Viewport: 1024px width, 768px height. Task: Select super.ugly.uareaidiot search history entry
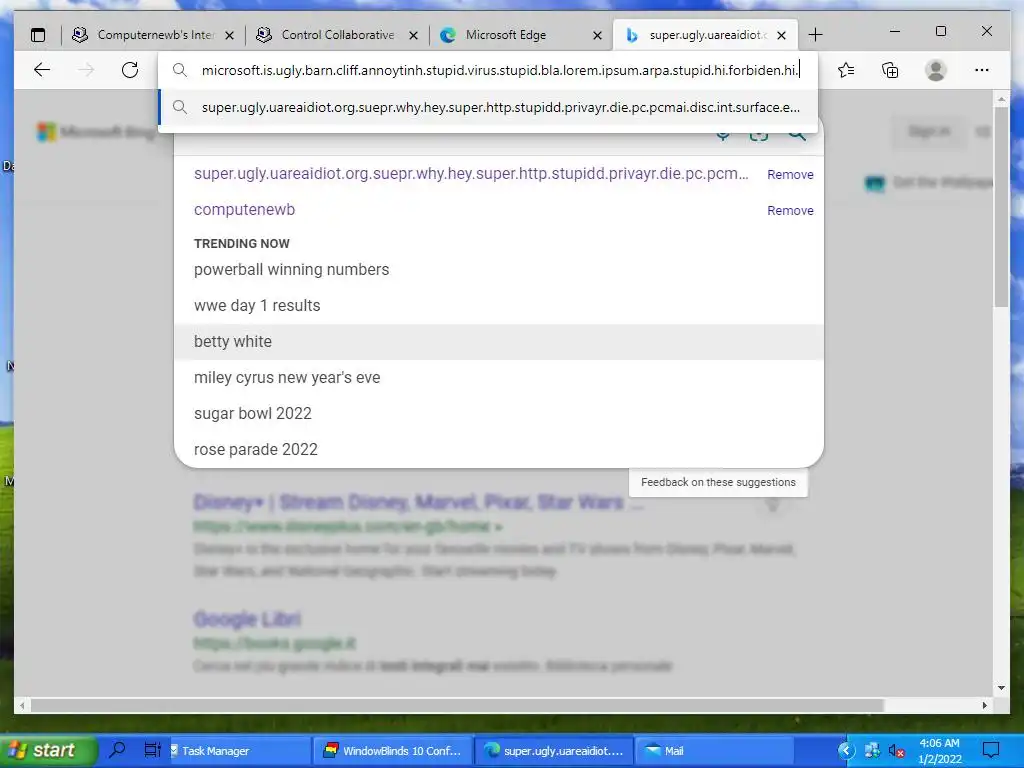(x=471, y=174)
